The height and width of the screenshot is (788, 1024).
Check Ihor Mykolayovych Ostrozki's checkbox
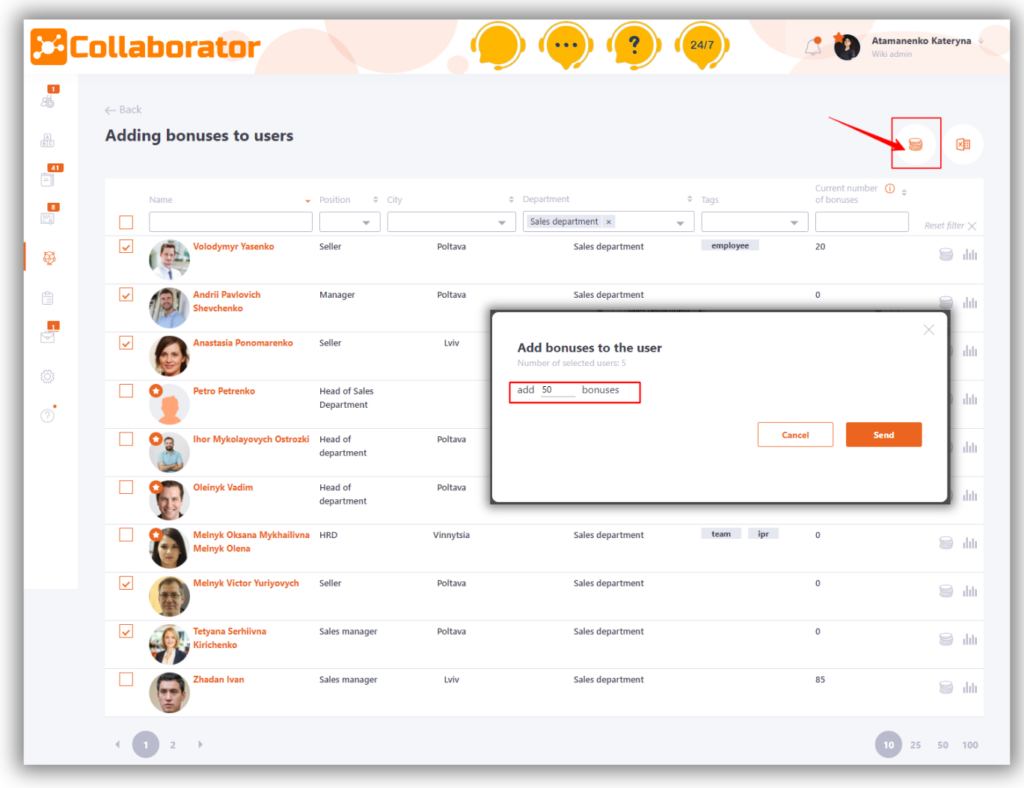126,439
